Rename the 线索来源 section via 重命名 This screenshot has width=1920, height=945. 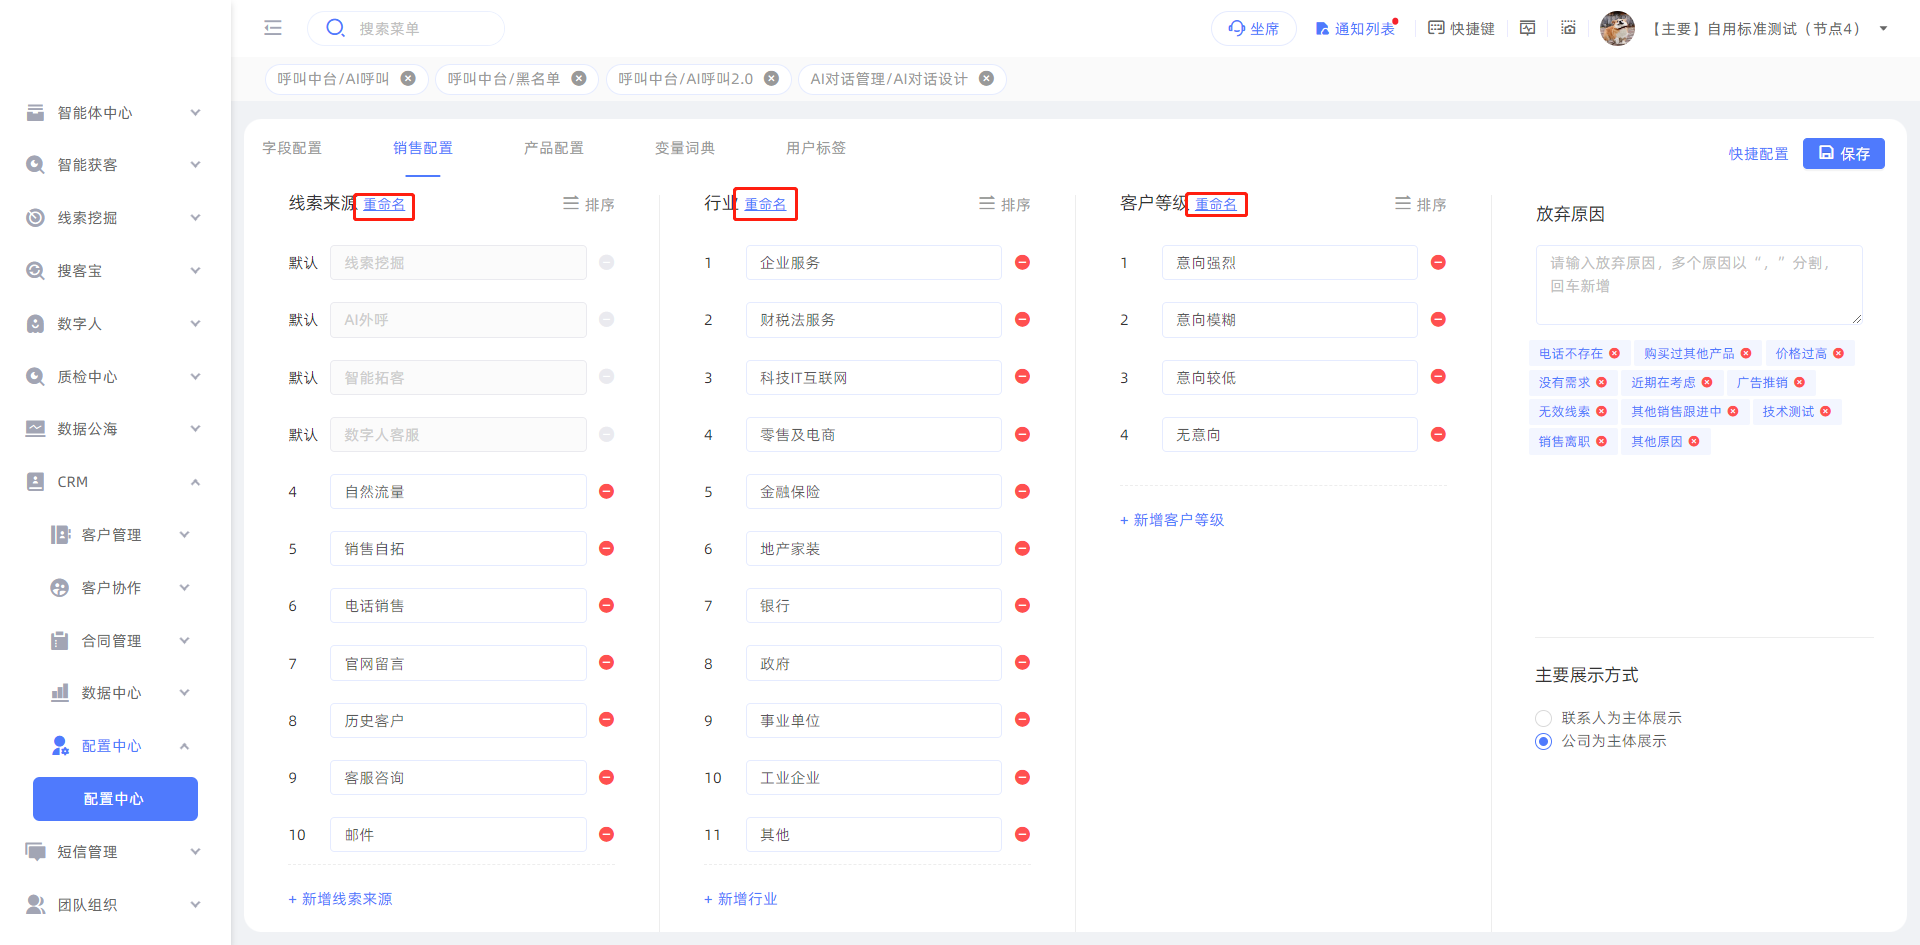click(384, 205)
